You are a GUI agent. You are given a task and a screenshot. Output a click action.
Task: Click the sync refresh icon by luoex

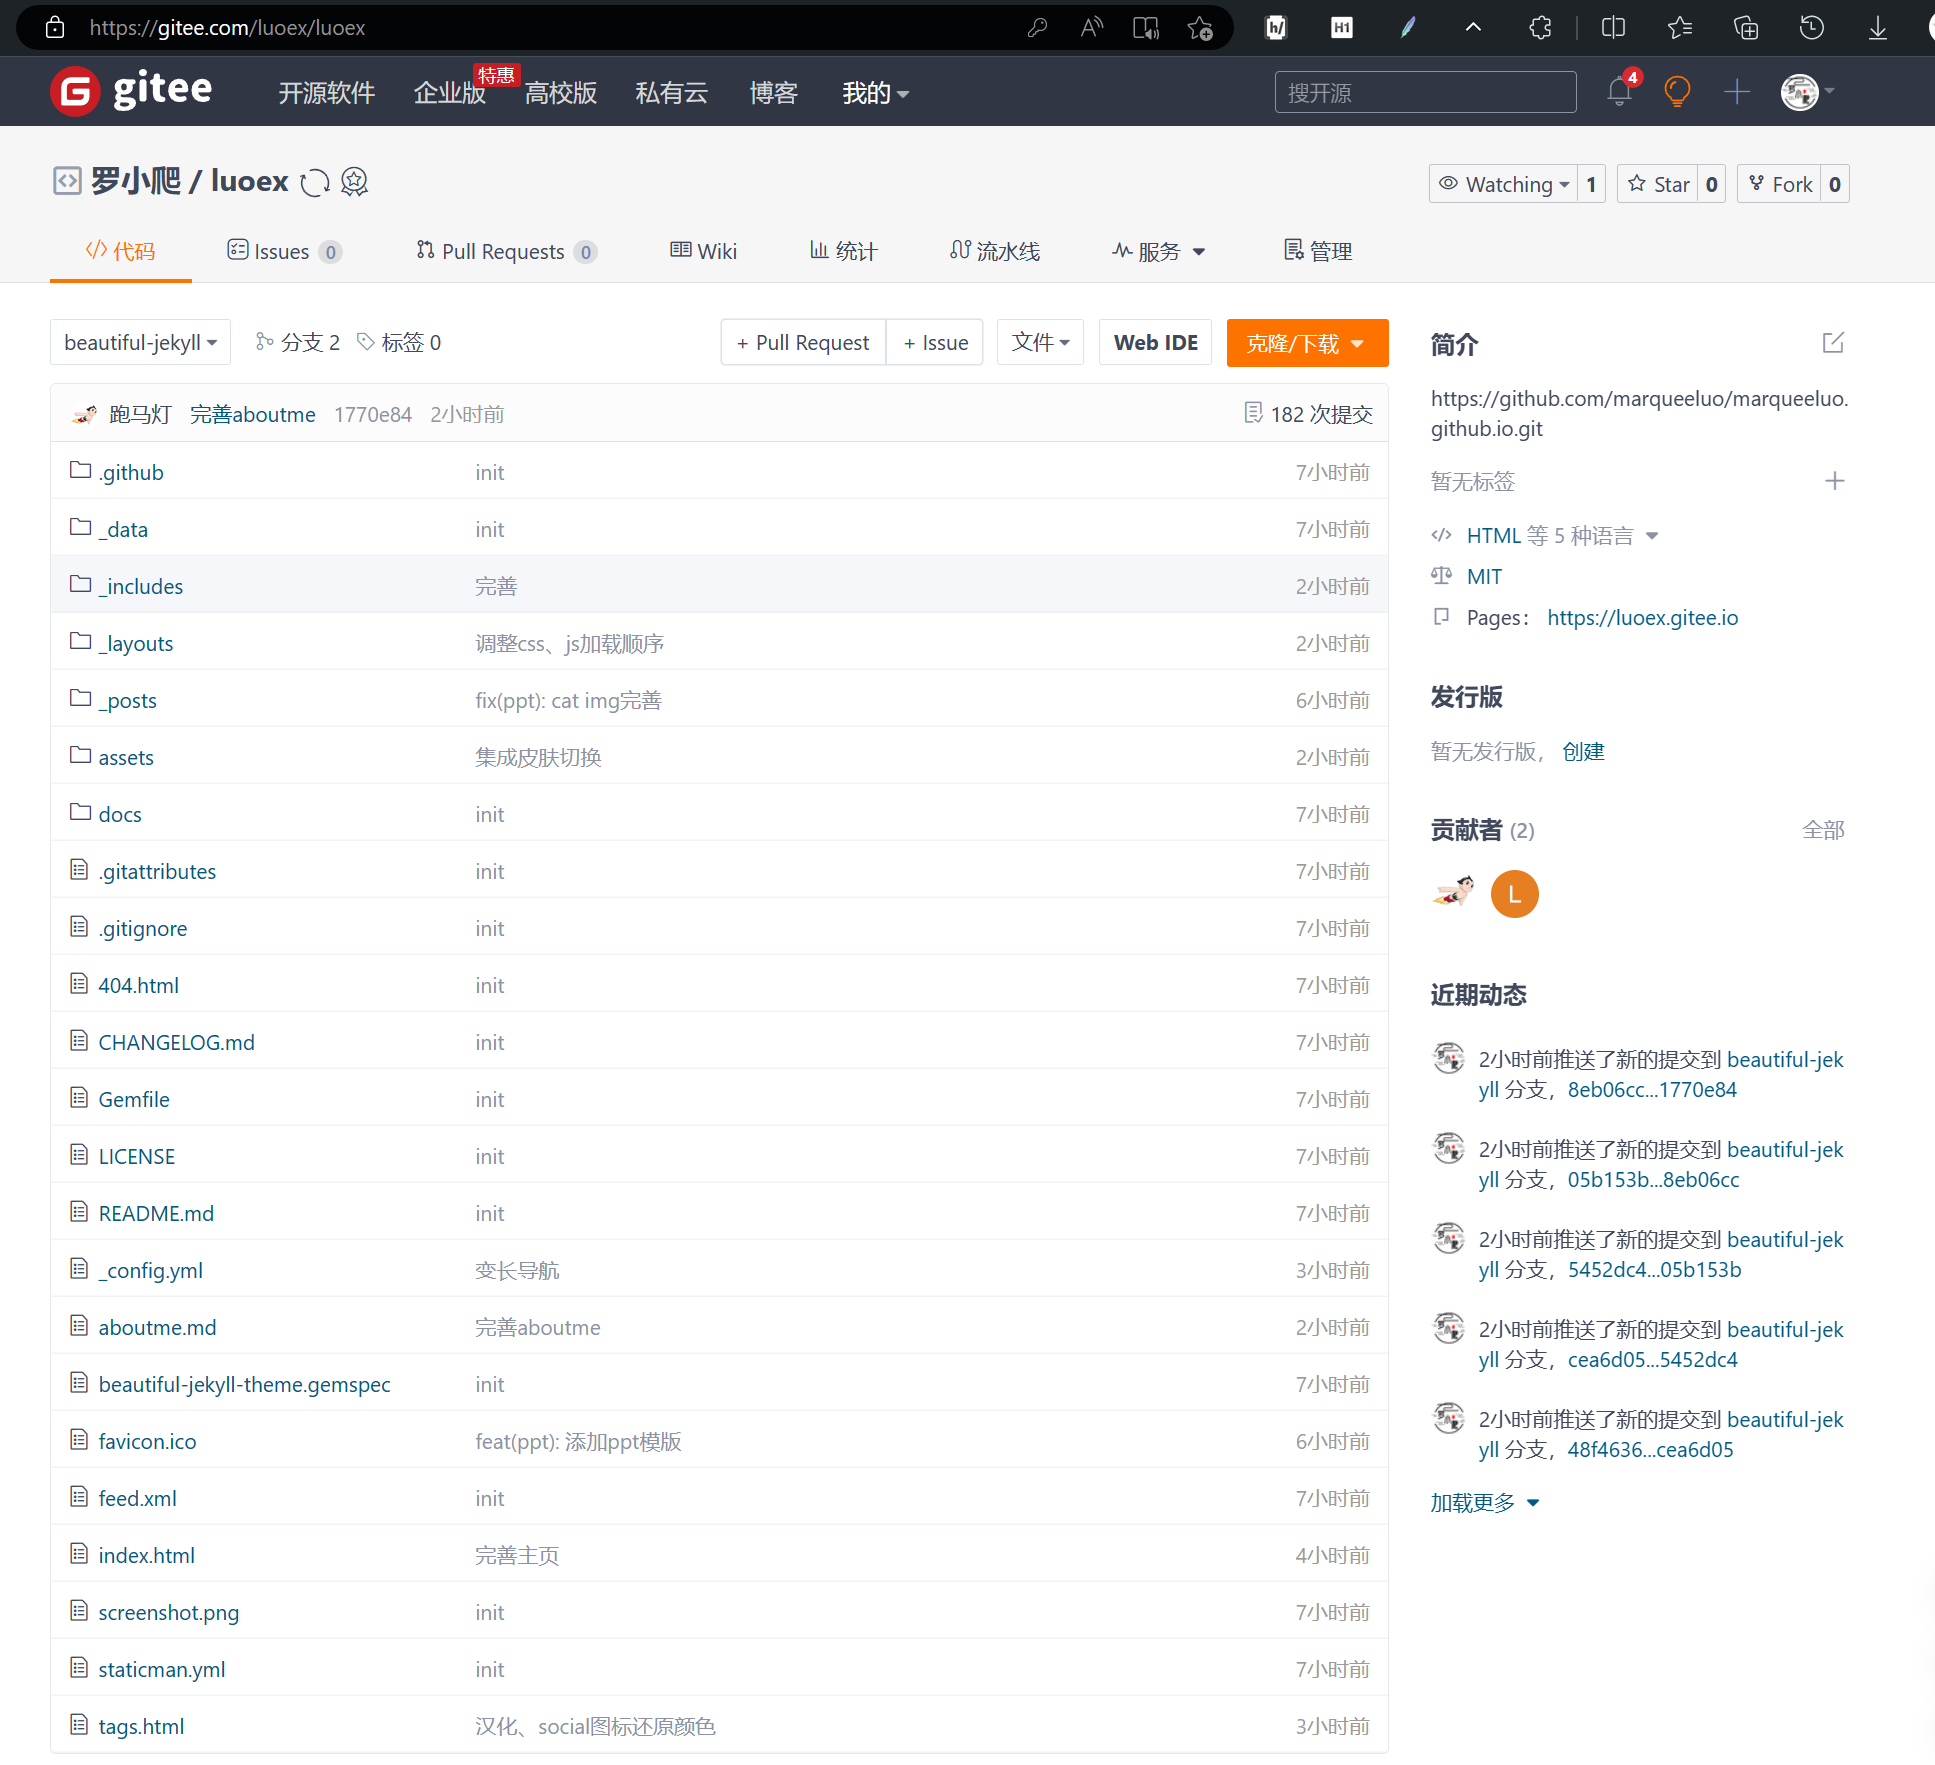pos(315,182)
